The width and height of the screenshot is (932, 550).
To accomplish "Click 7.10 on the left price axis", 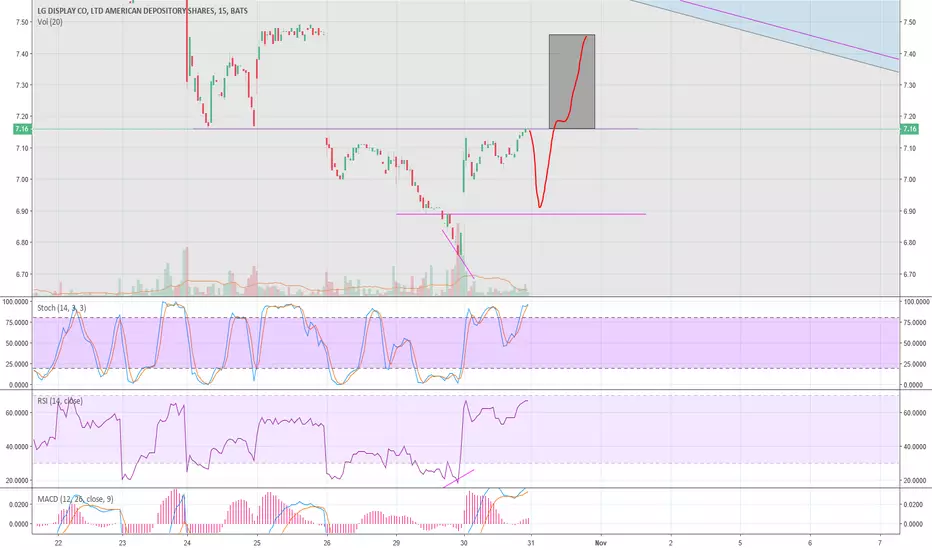I will [23, 148].
